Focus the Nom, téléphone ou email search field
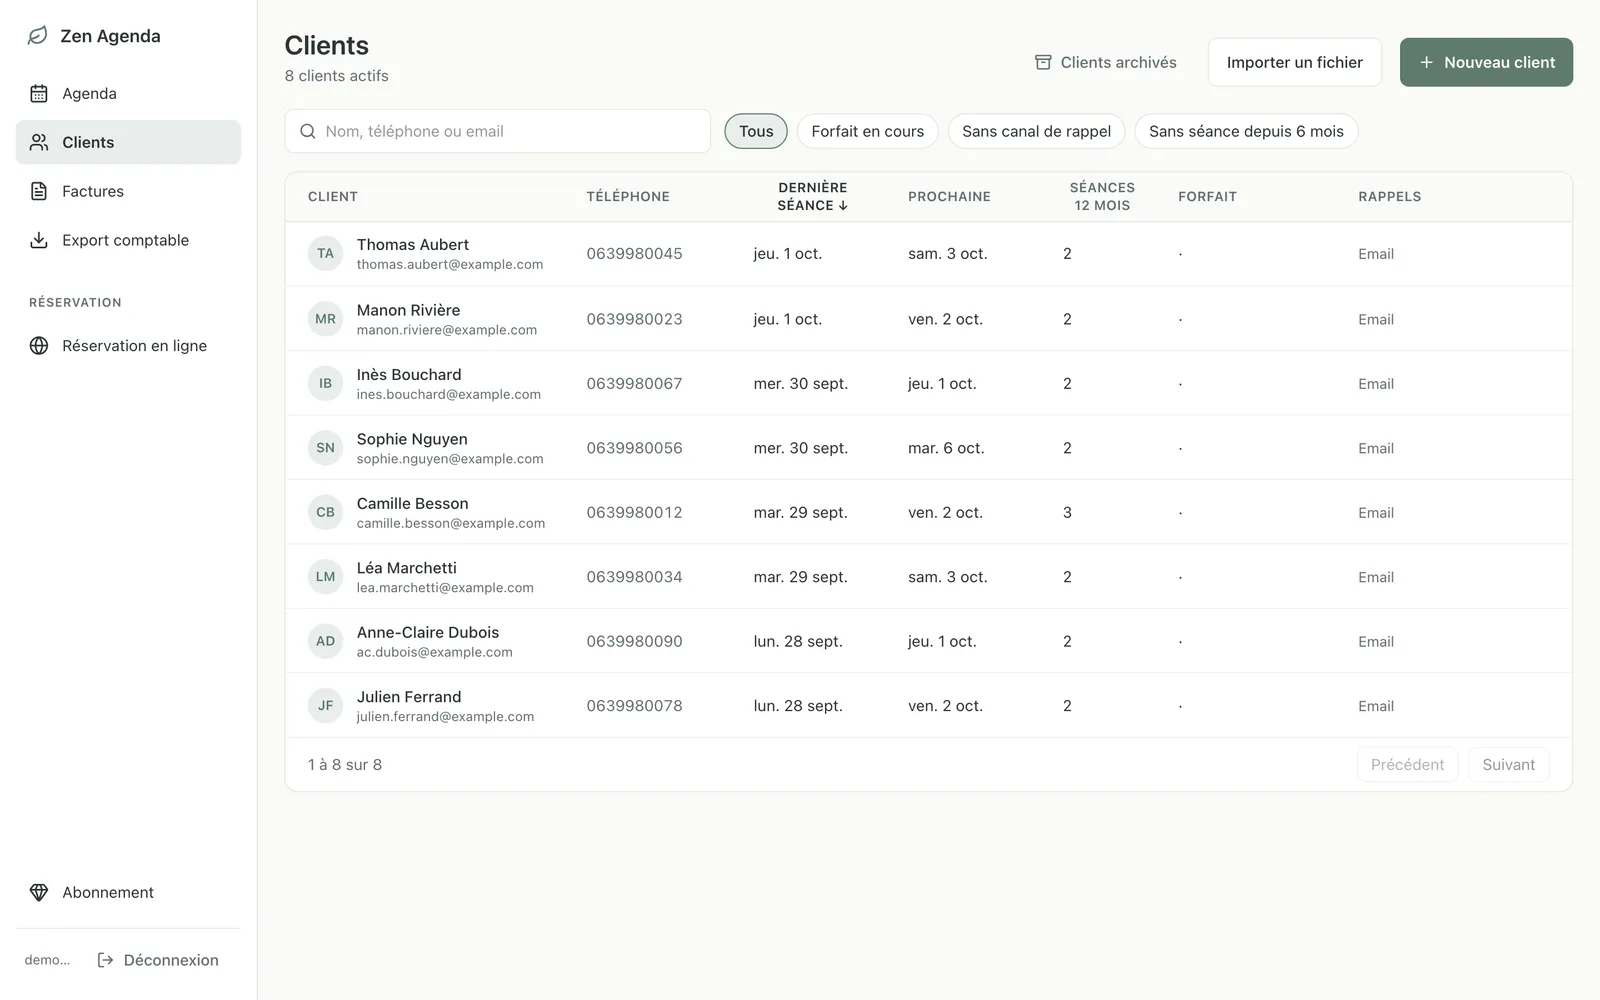This screenshot has height=1000, width=1600. [x=497, y=131]
